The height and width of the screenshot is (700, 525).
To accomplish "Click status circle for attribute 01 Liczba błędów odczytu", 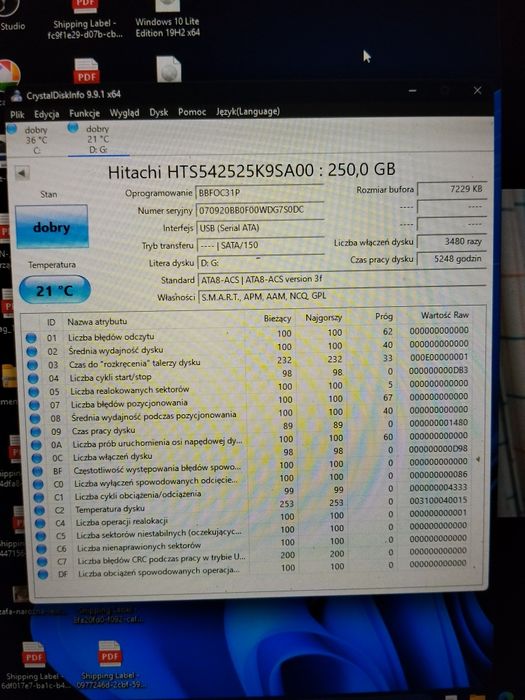I will tap(31, 338).
